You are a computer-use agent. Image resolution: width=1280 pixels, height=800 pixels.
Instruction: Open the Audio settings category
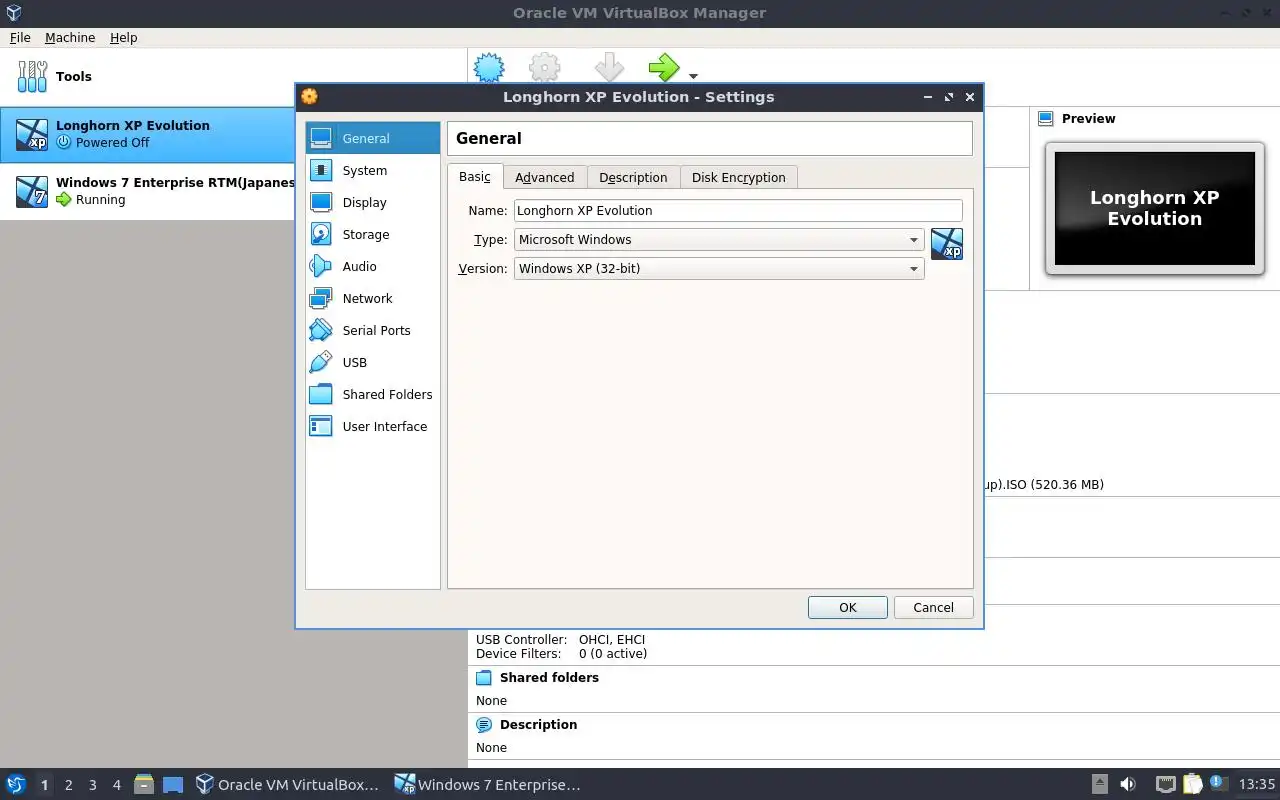click(x=373, y=266)
